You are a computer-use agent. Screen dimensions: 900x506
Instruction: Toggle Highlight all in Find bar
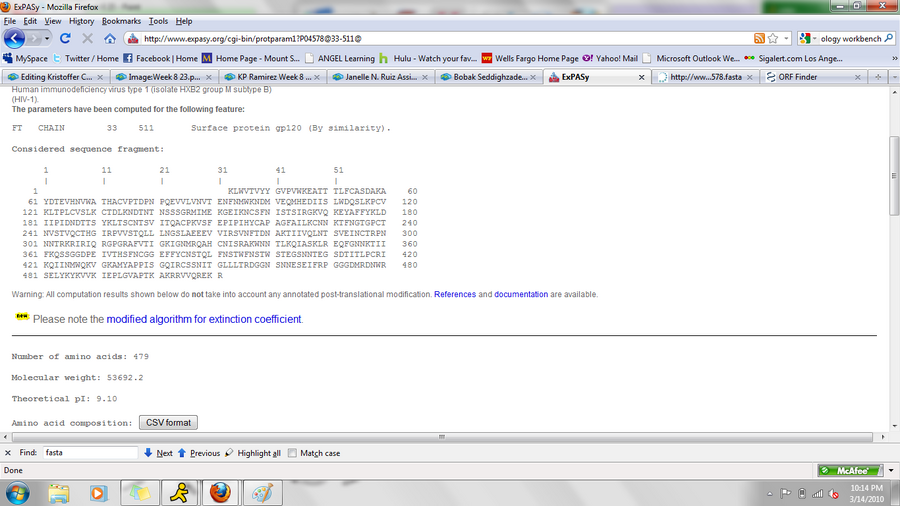(252, 453)
